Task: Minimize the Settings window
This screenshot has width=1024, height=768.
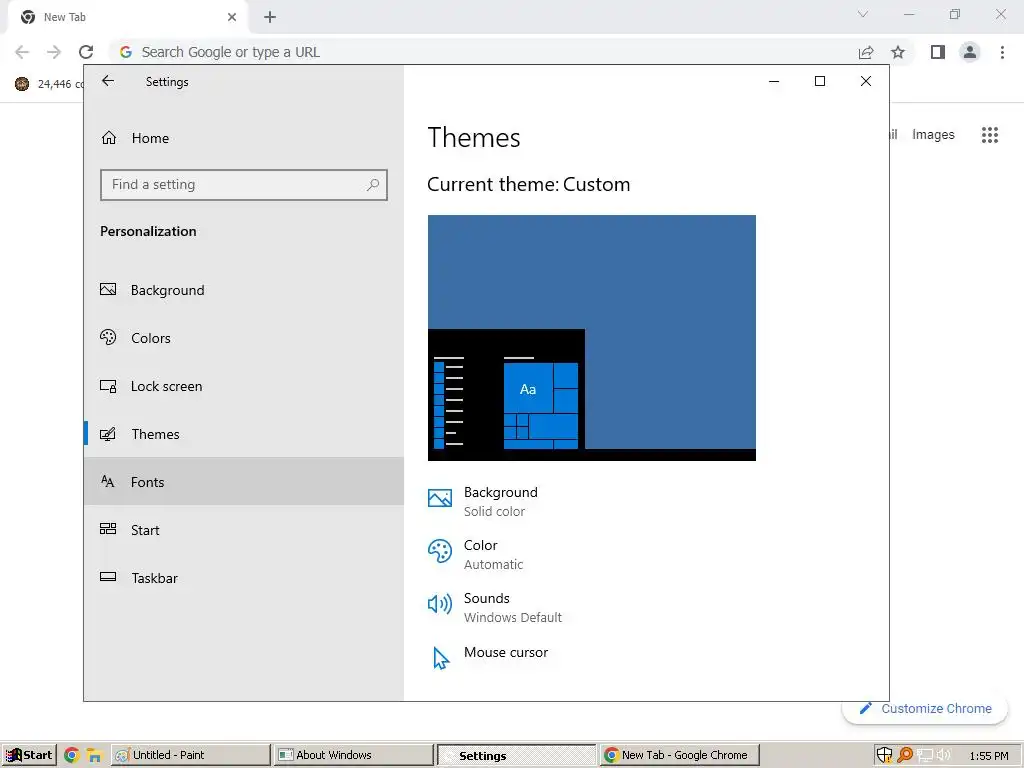Action: pos(774,81)
